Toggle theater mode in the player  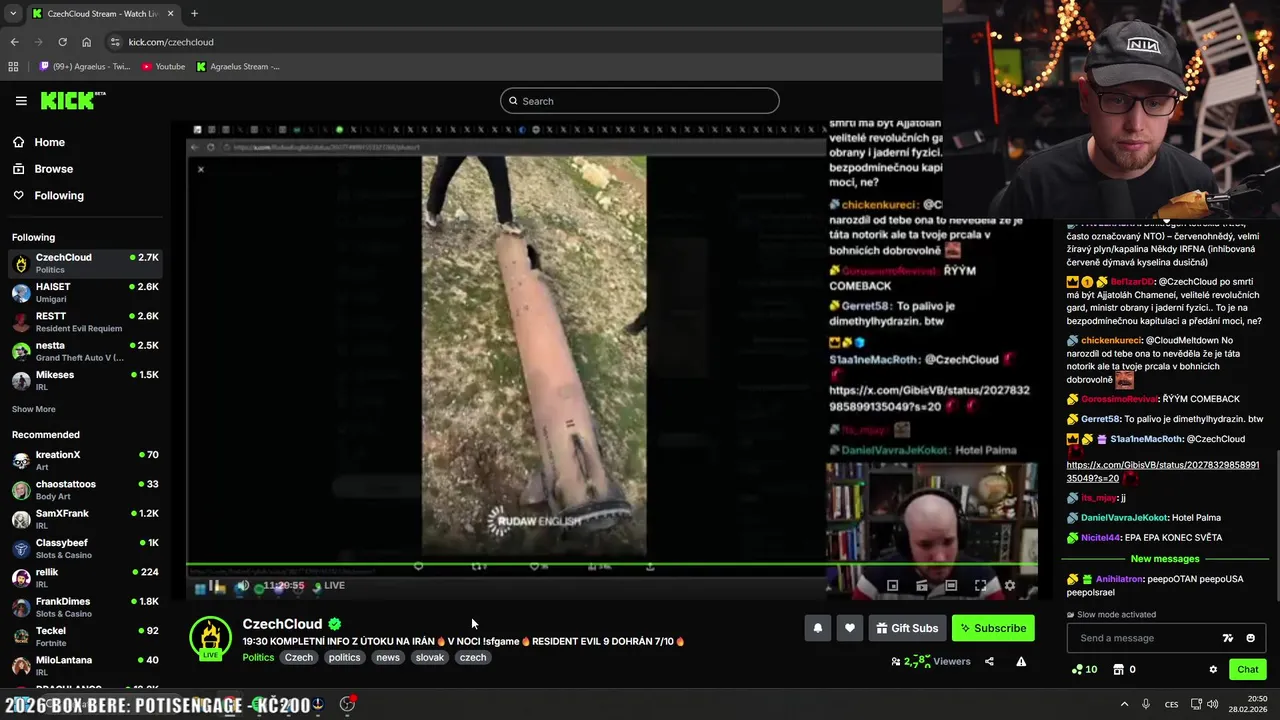(x=951, y=586)
